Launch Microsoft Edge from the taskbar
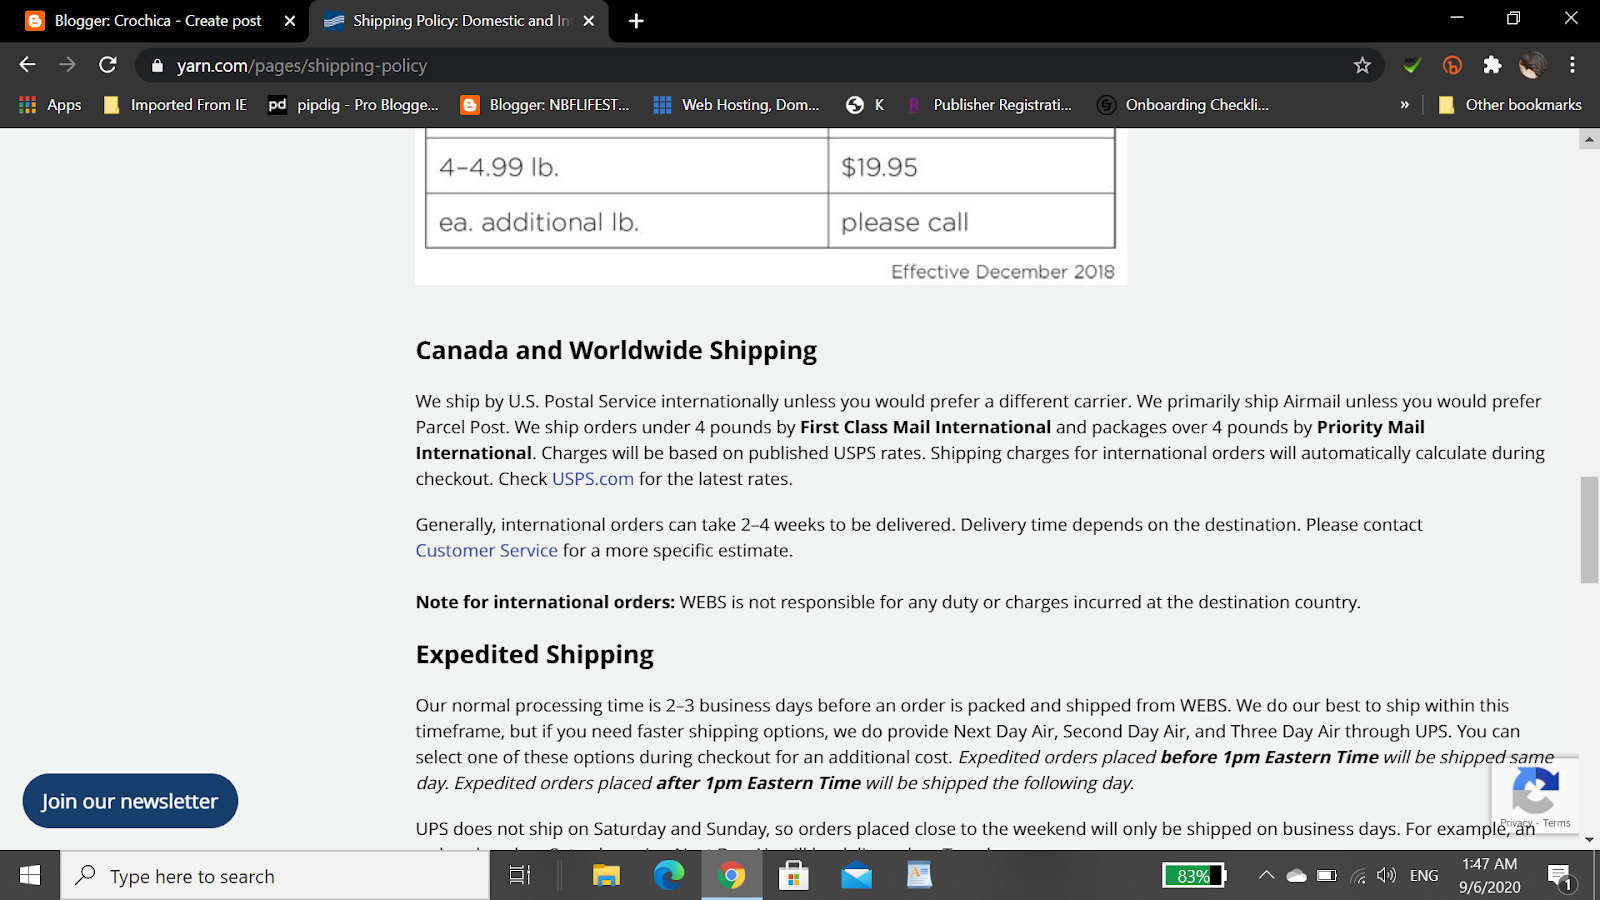The image size is (1600, 900). tap(668, 876)
